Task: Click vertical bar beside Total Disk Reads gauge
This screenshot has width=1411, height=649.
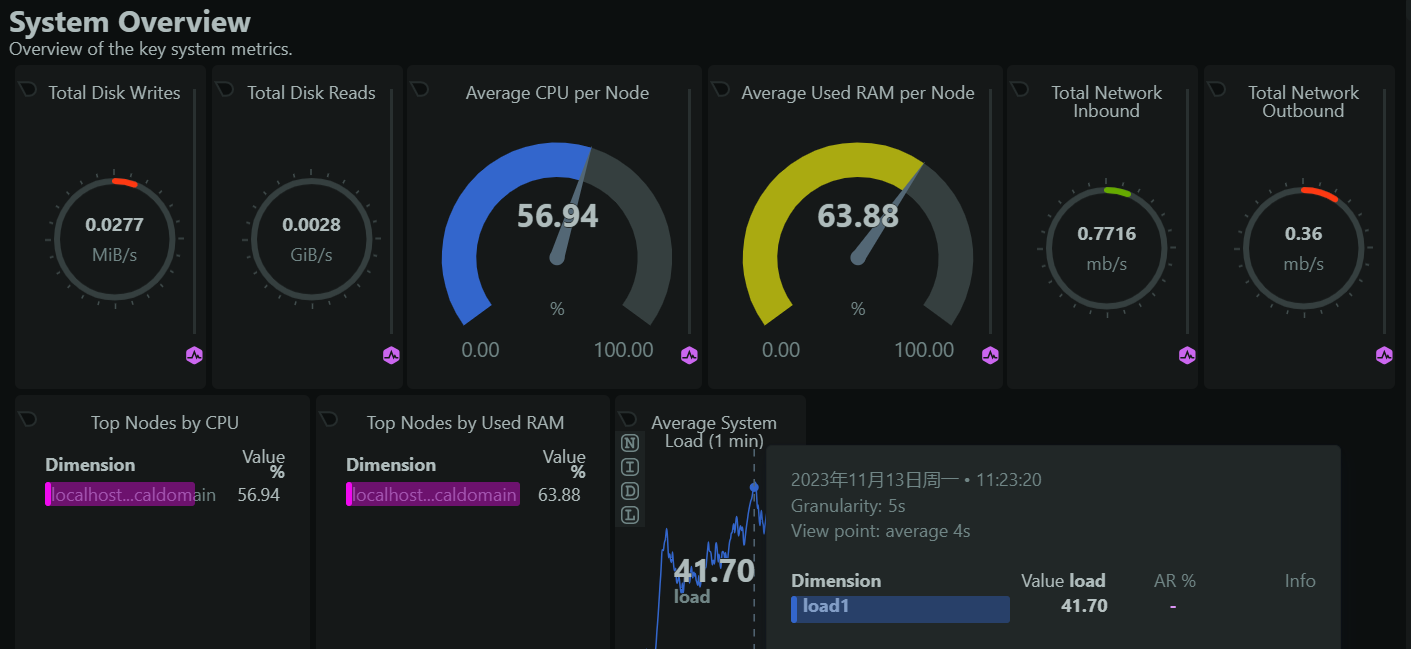Action: pyautogui.click(x=391, y=210)
